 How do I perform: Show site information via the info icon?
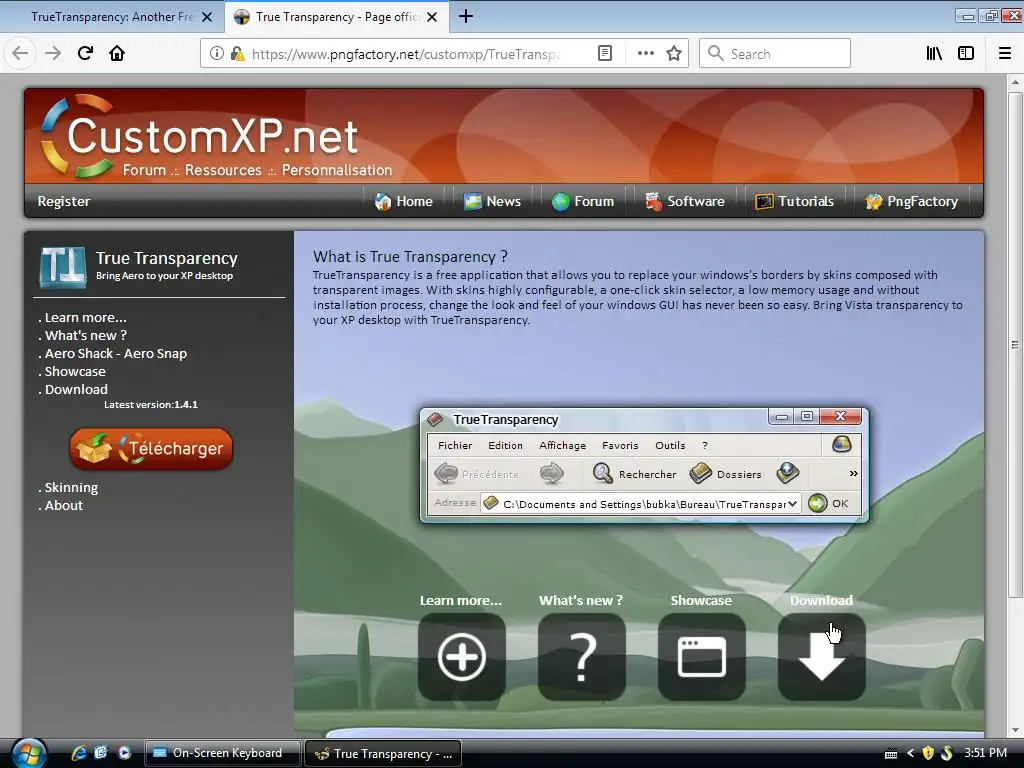(x=216, y=54)
